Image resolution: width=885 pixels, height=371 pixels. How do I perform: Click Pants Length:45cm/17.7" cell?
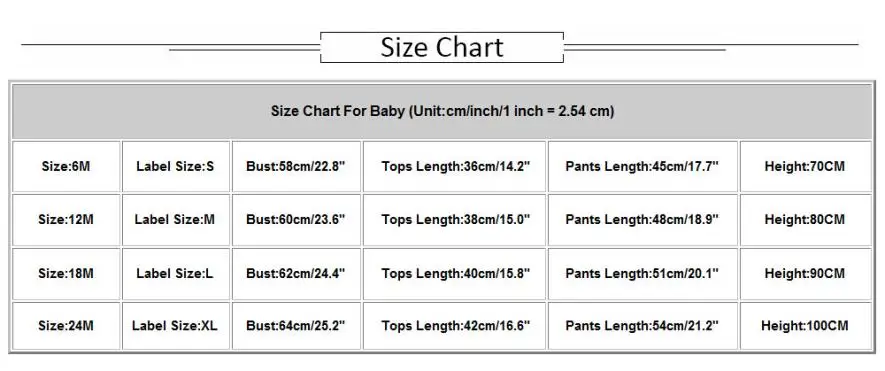click(x=643, y=167)
